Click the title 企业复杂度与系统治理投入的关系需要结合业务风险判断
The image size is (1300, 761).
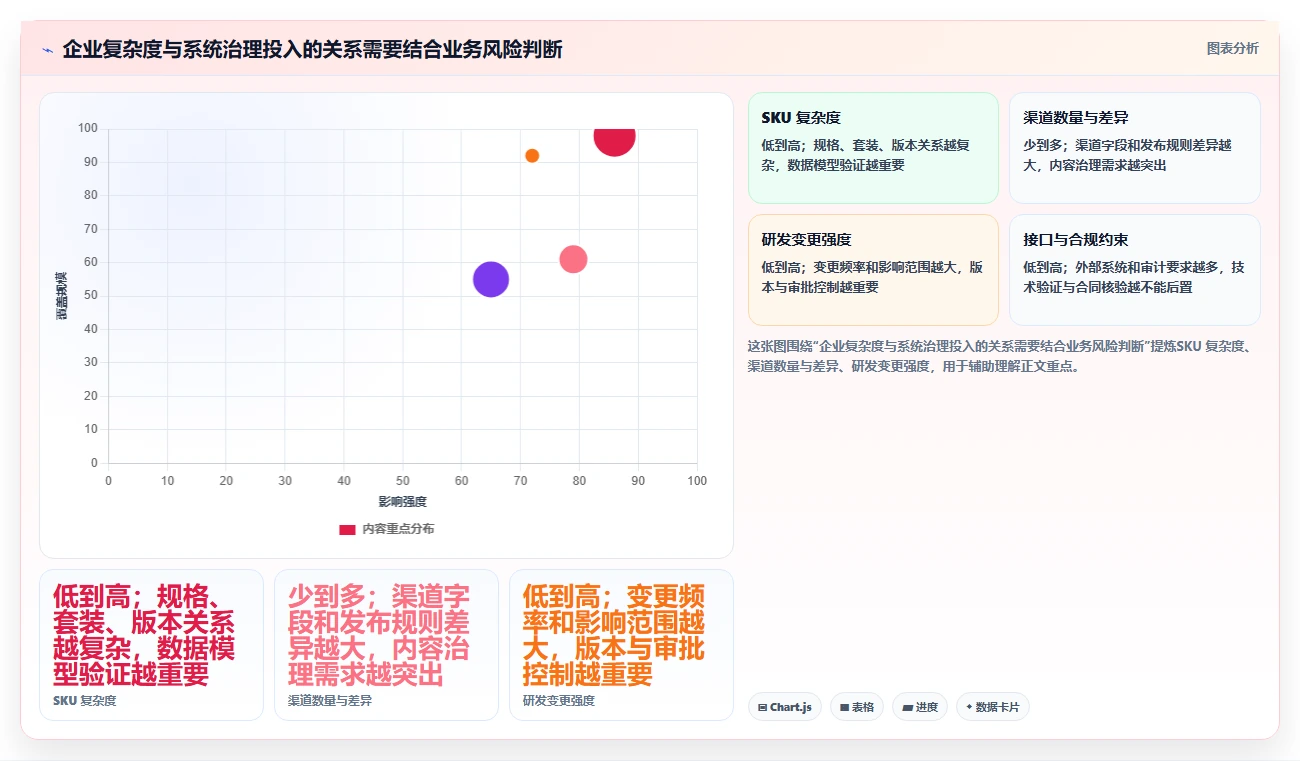tap(312, 50)
